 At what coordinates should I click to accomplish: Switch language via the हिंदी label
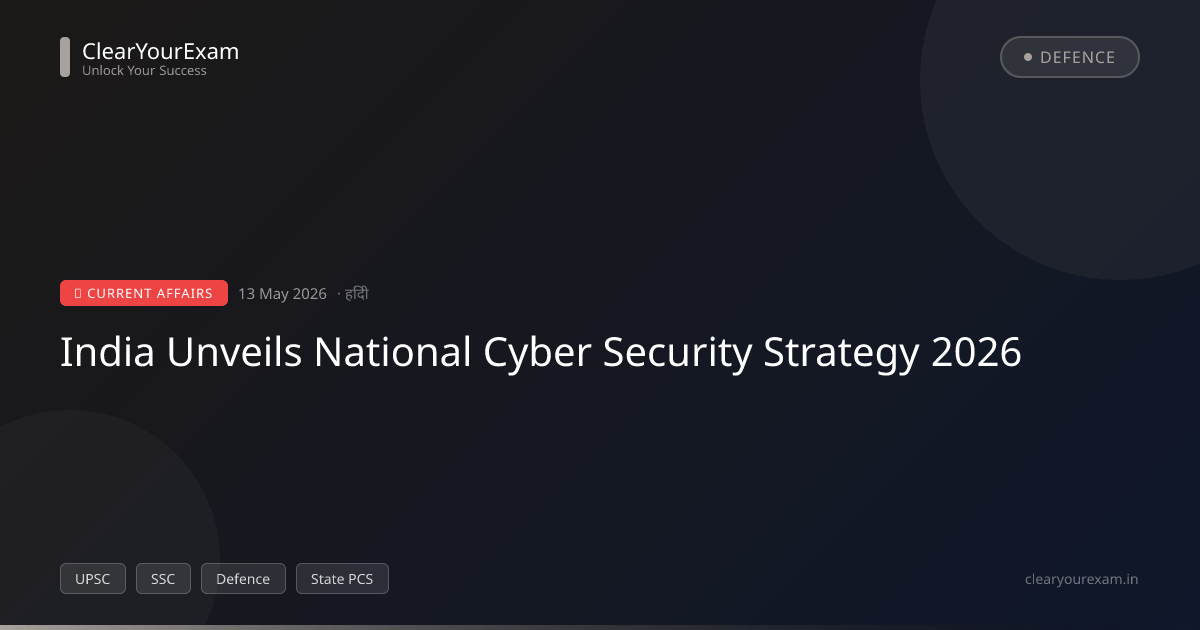coord(357,294)
